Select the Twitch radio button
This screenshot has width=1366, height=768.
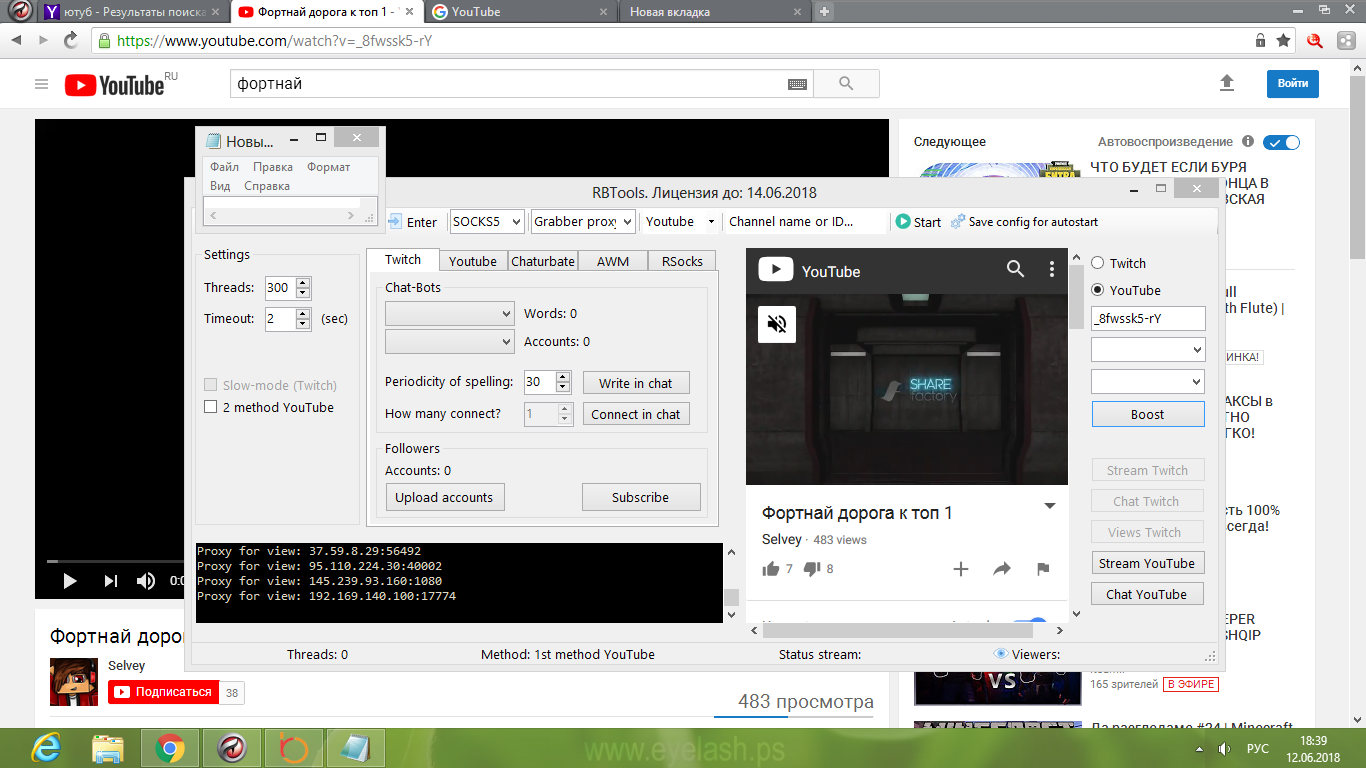pos(1097,263)
